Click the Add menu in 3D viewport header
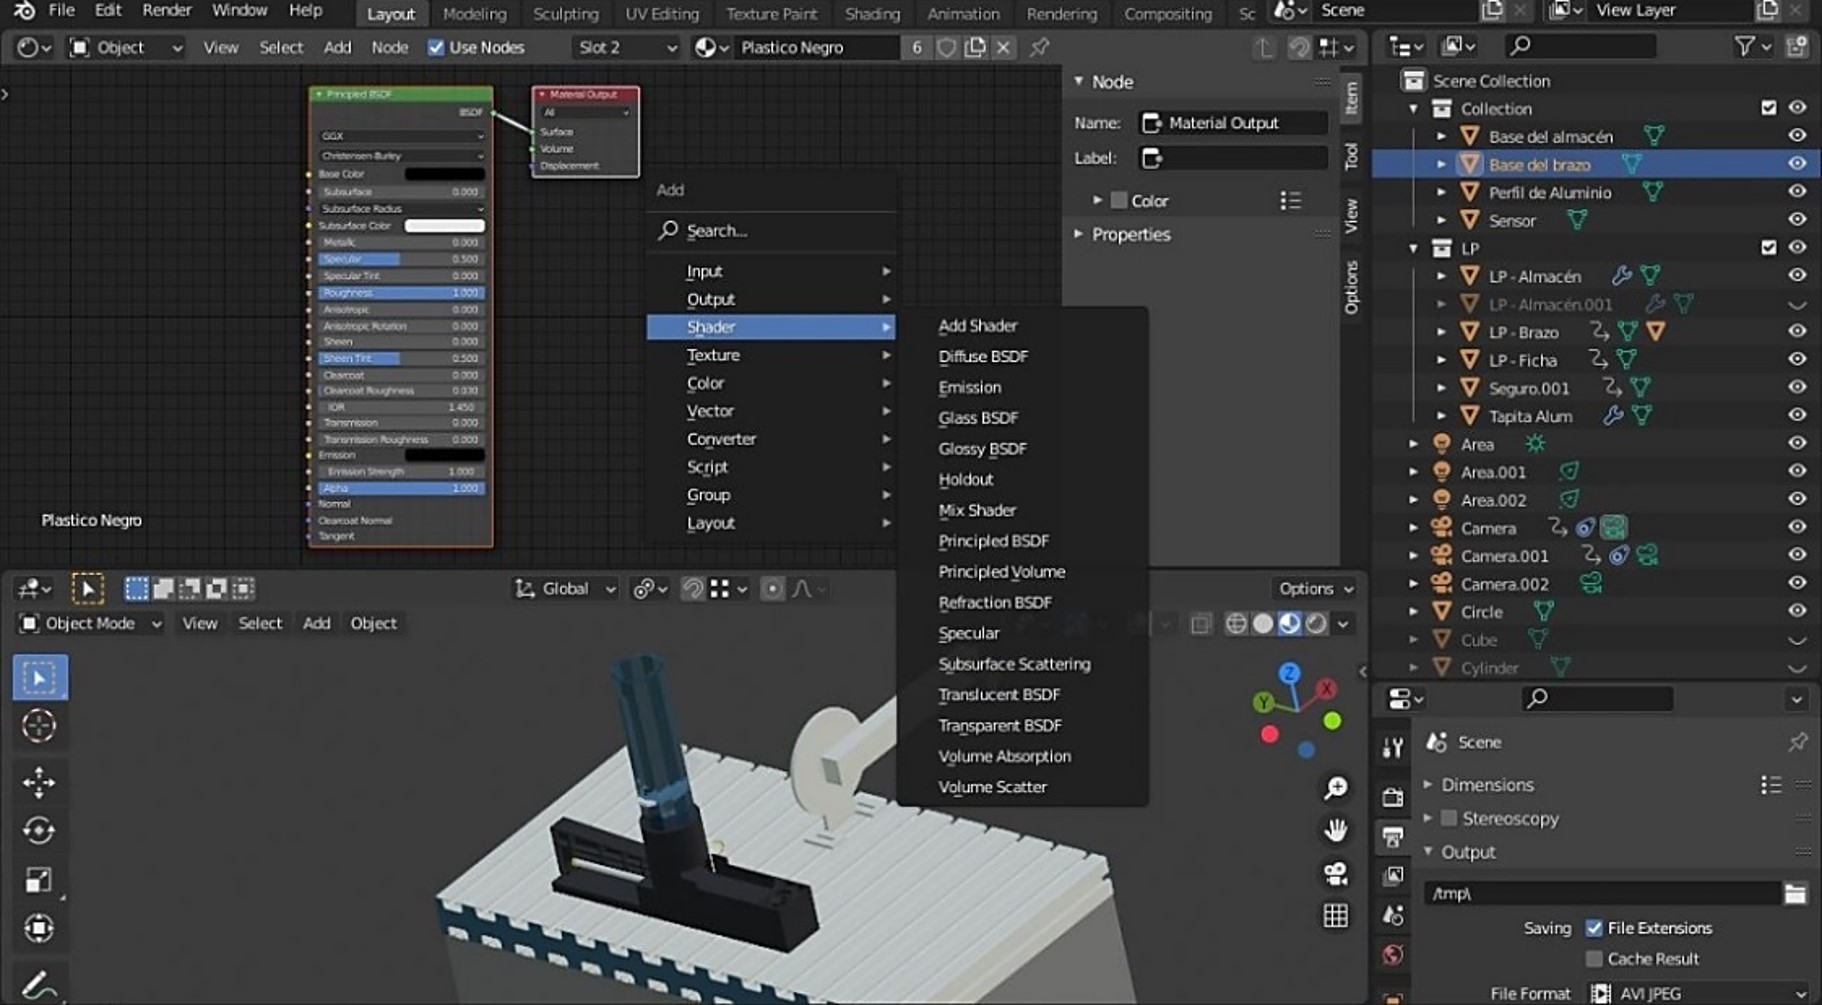This screenshot has height=1005, width=1822. tap(316, 623)
